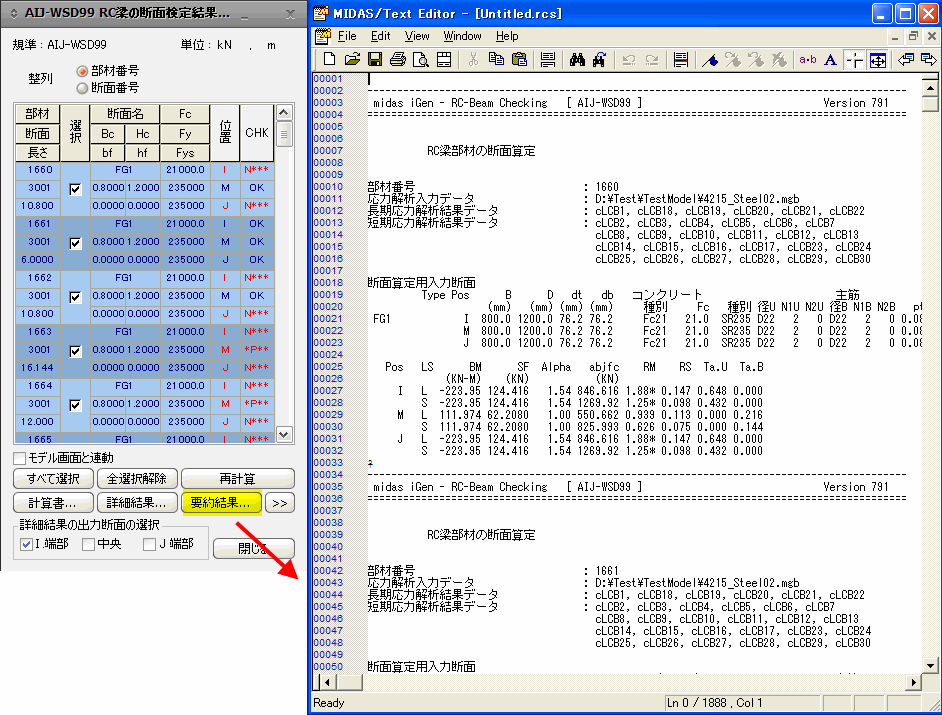Click the 断面名 column header
Image resolution: width=942 pixels, height=715 pixels.
pyautogui.click(x=126, y=114)
